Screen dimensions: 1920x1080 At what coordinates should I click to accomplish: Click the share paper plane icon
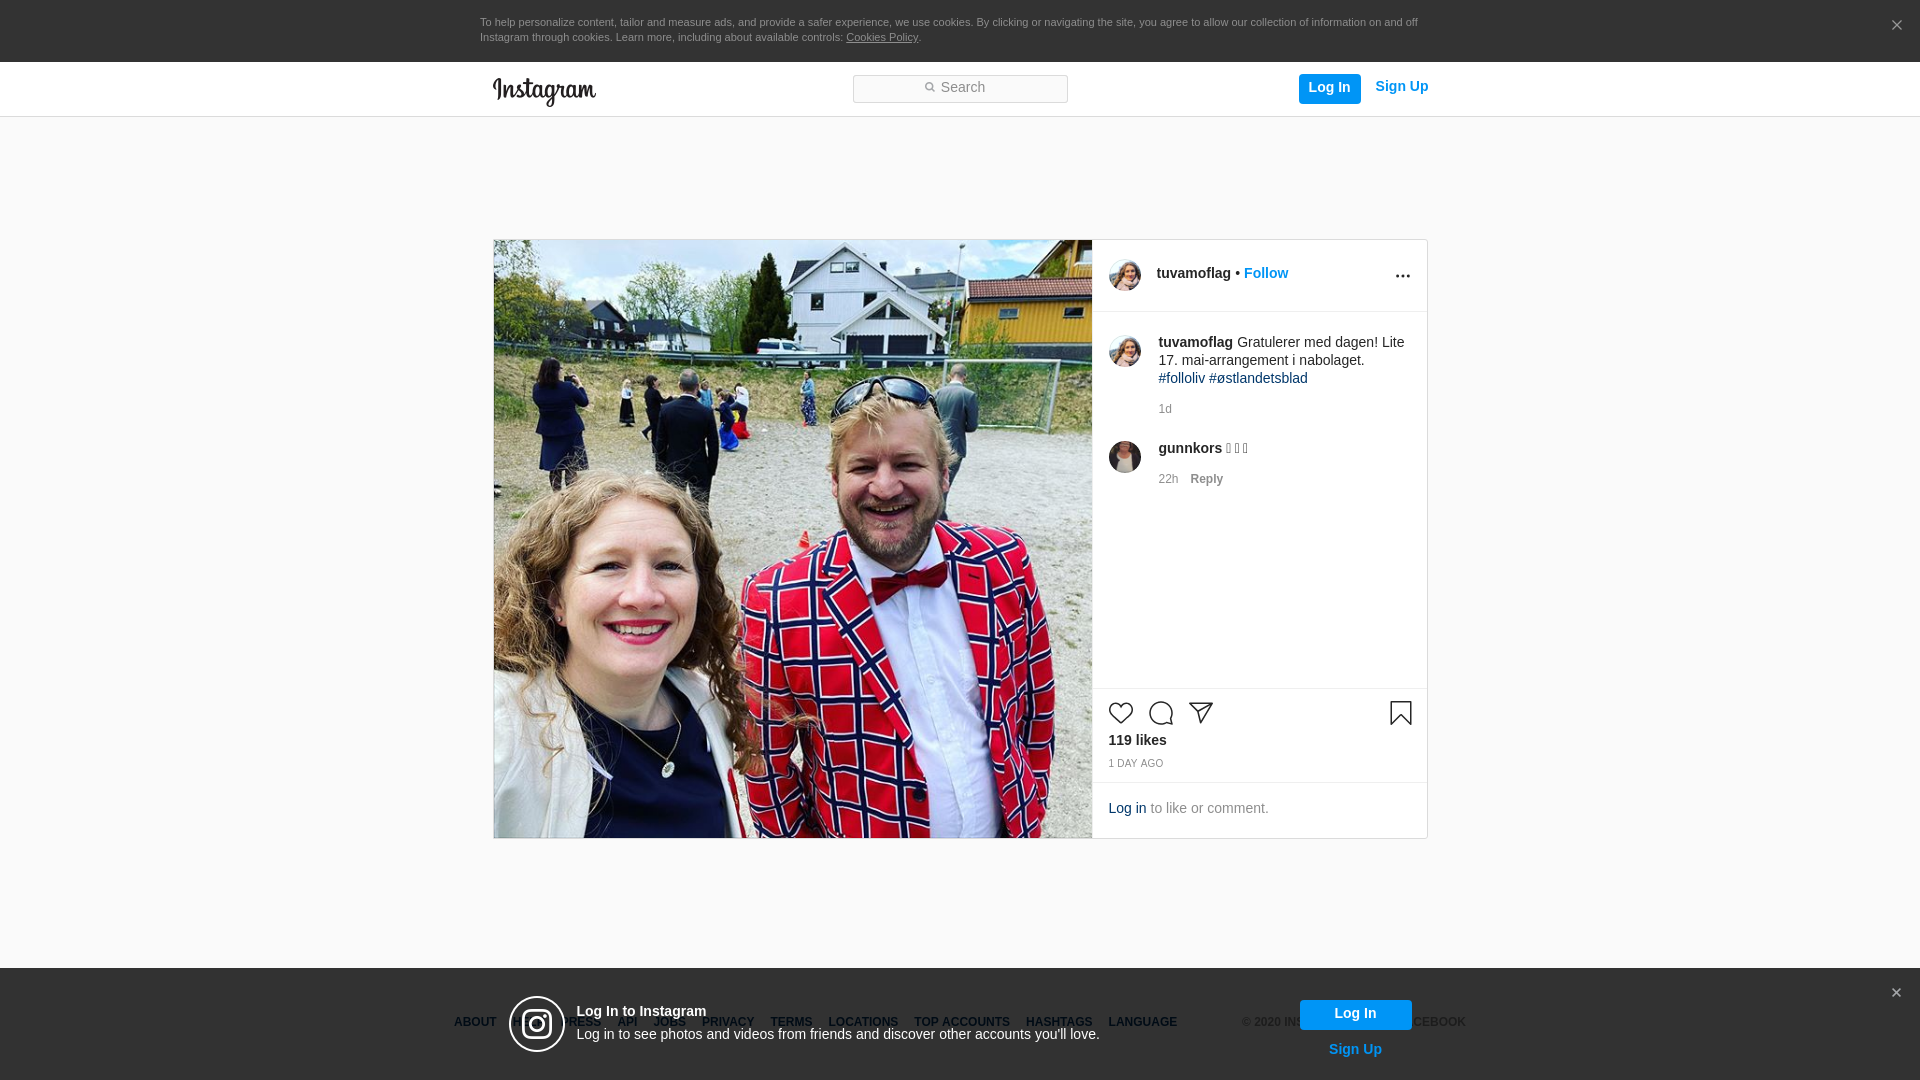1200,713
